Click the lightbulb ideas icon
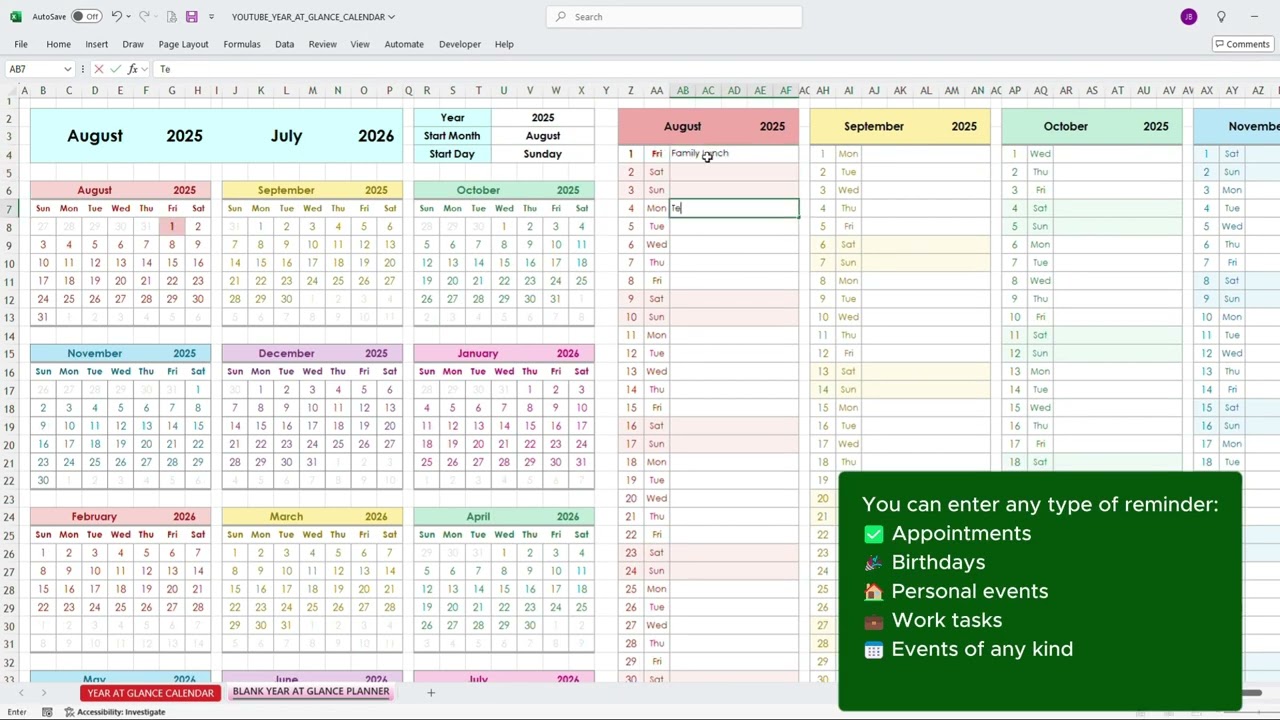 pyautogui.click(x=1221, y=17)
